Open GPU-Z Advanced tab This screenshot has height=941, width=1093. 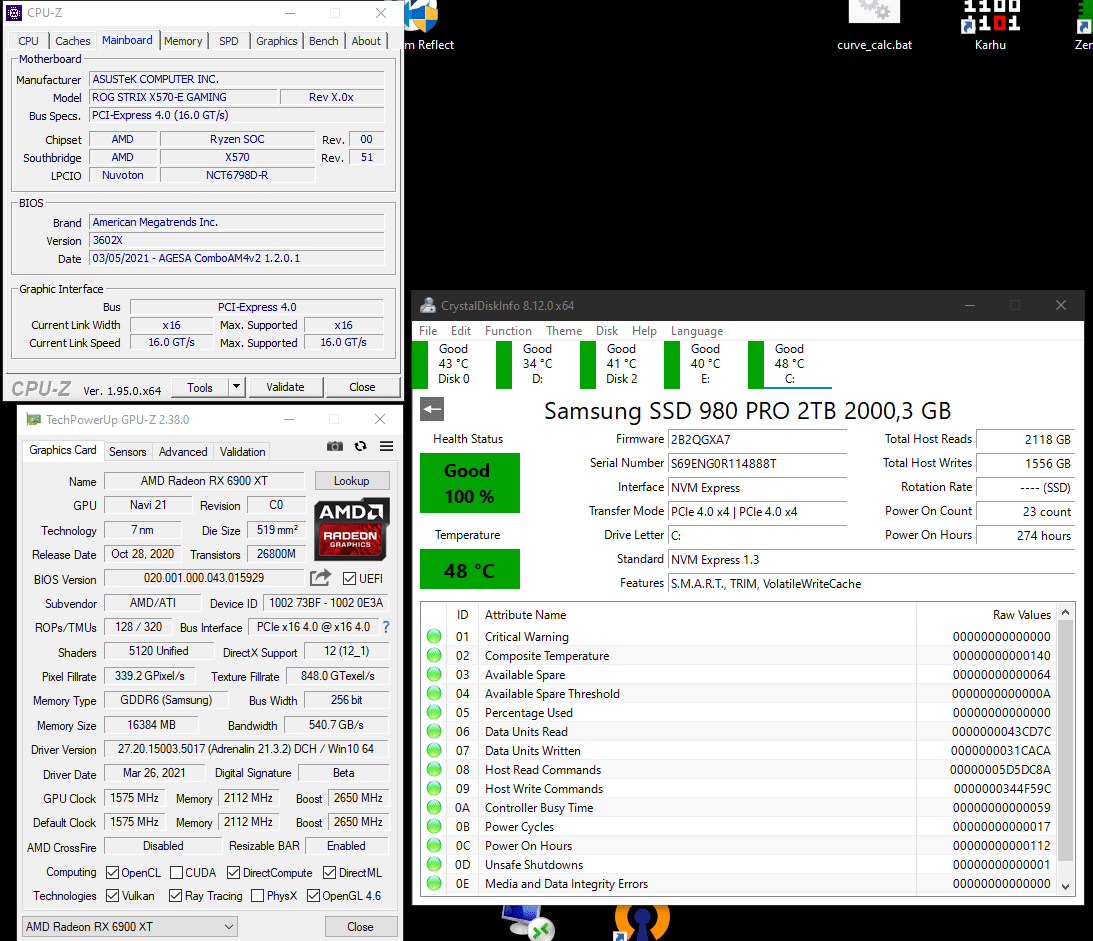[x=183, y=452]
